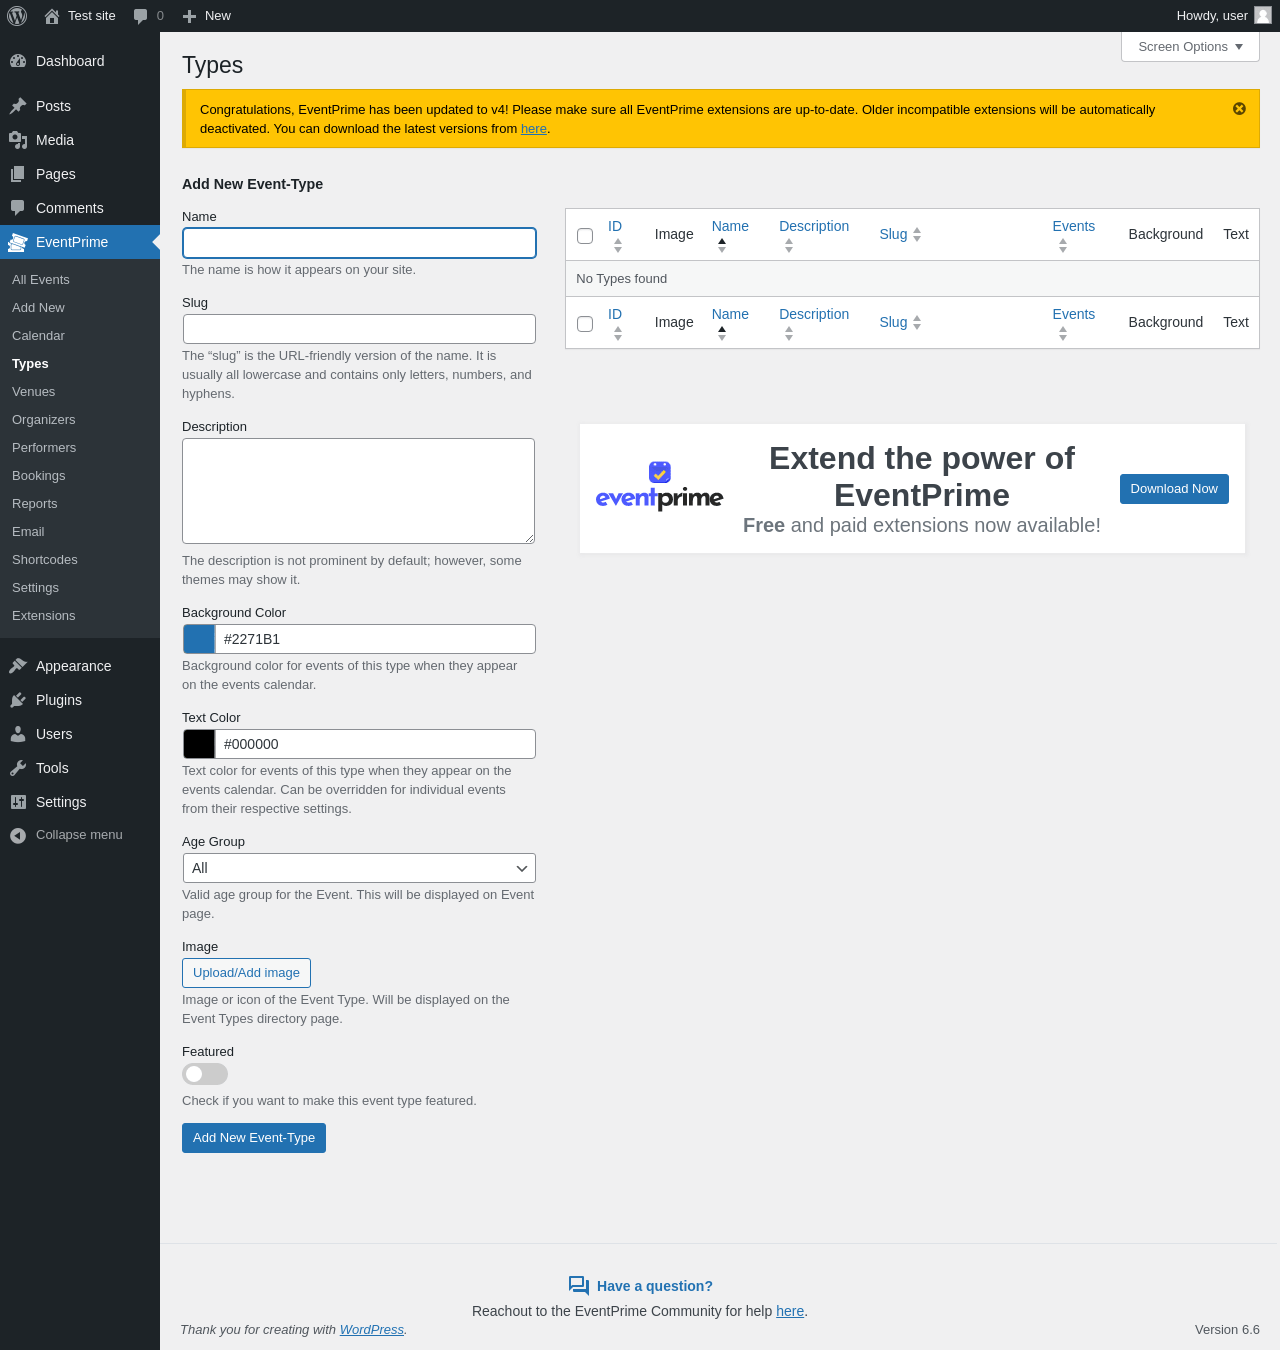This screenshot has width=1280, height=1350.
Task: Go to the Organizers submenu item
Action: (x=44, y=420)
